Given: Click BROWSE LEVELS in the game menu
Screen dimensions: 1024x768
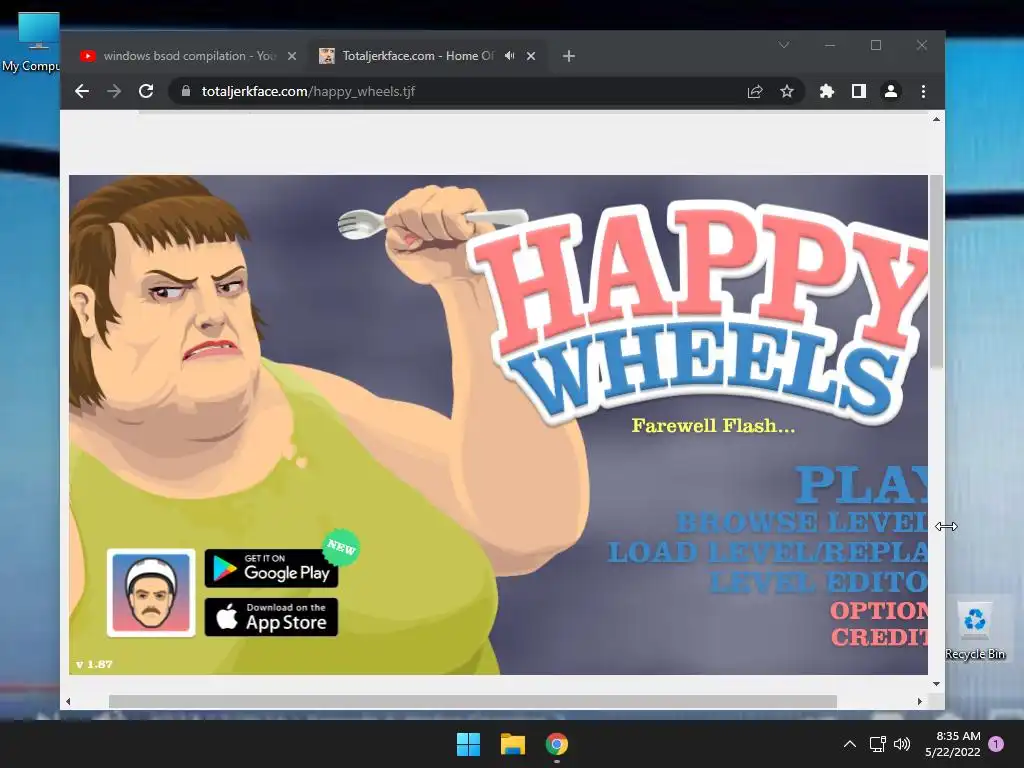Looking at the screenshot, I should tap(802, 522).
